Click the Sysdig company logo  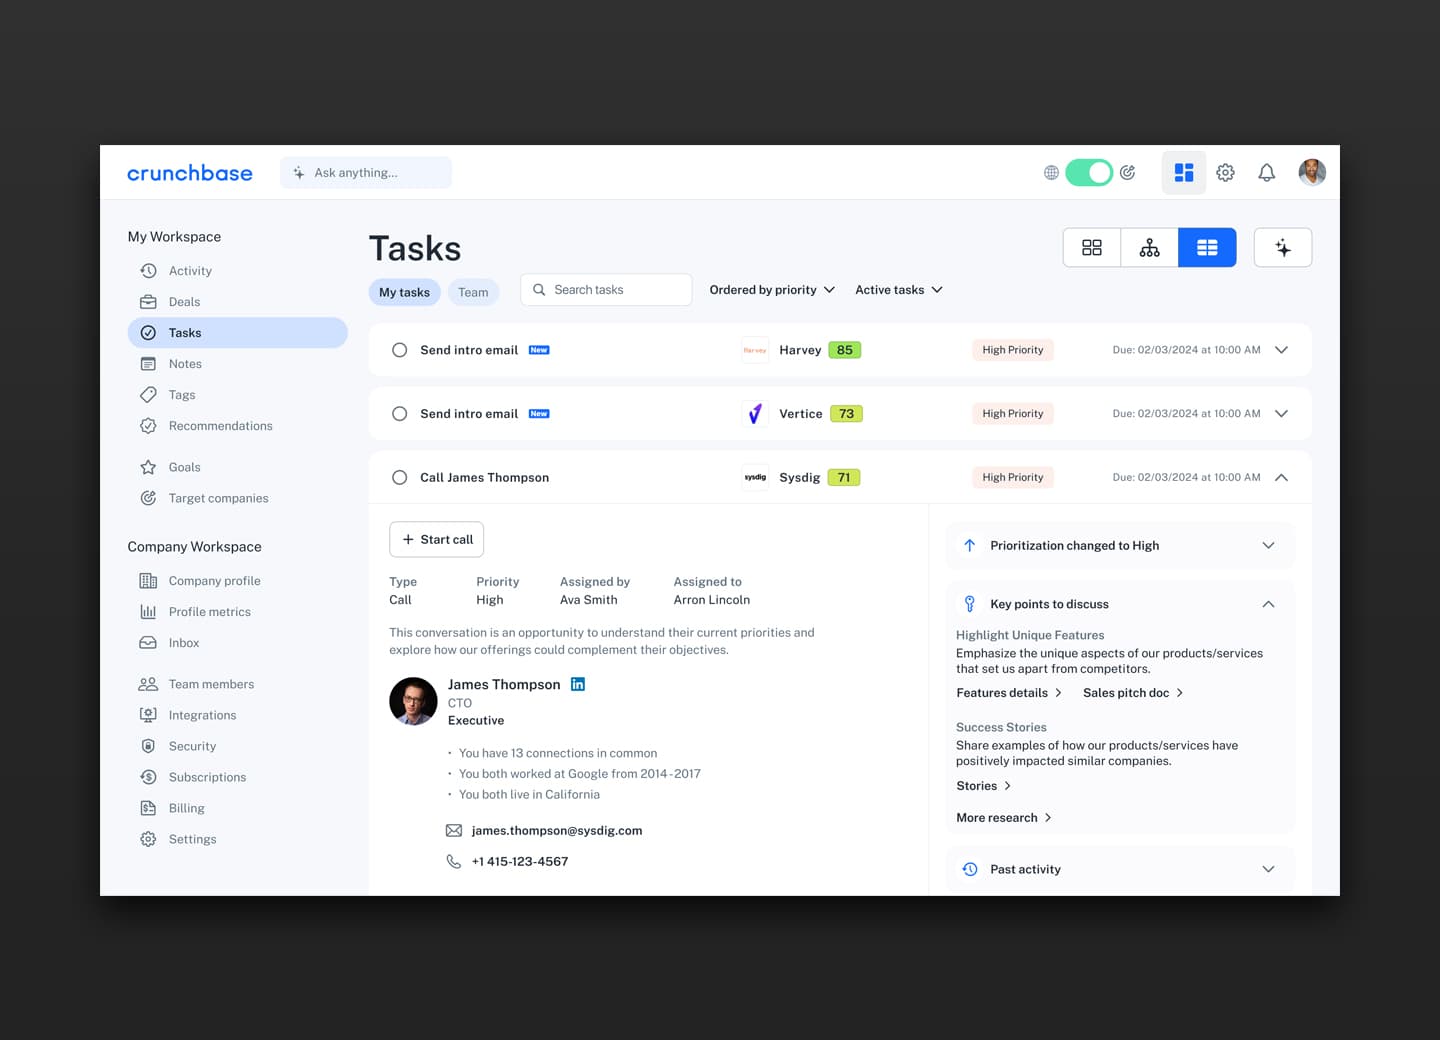click(755, 477)
